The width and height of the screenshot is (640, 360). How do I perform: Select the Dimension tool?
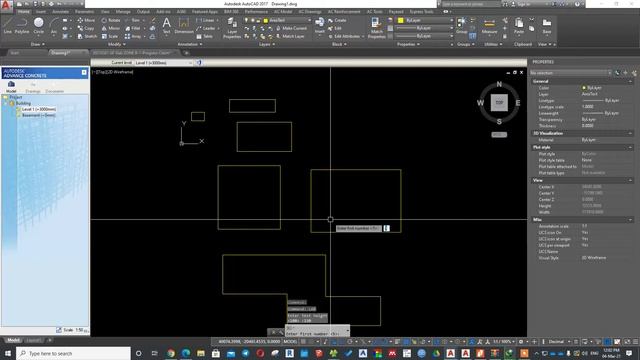tap(184, 25)
